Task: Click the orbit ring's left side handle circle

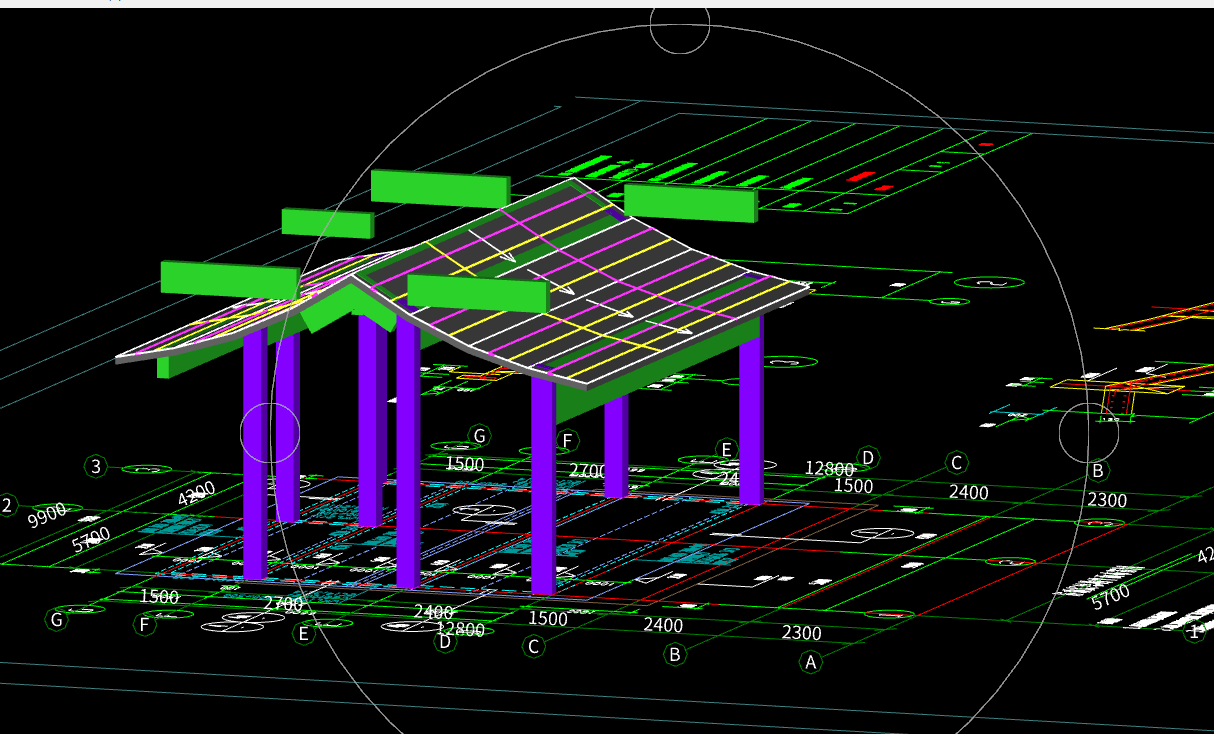Action: (x=270, y=433)
